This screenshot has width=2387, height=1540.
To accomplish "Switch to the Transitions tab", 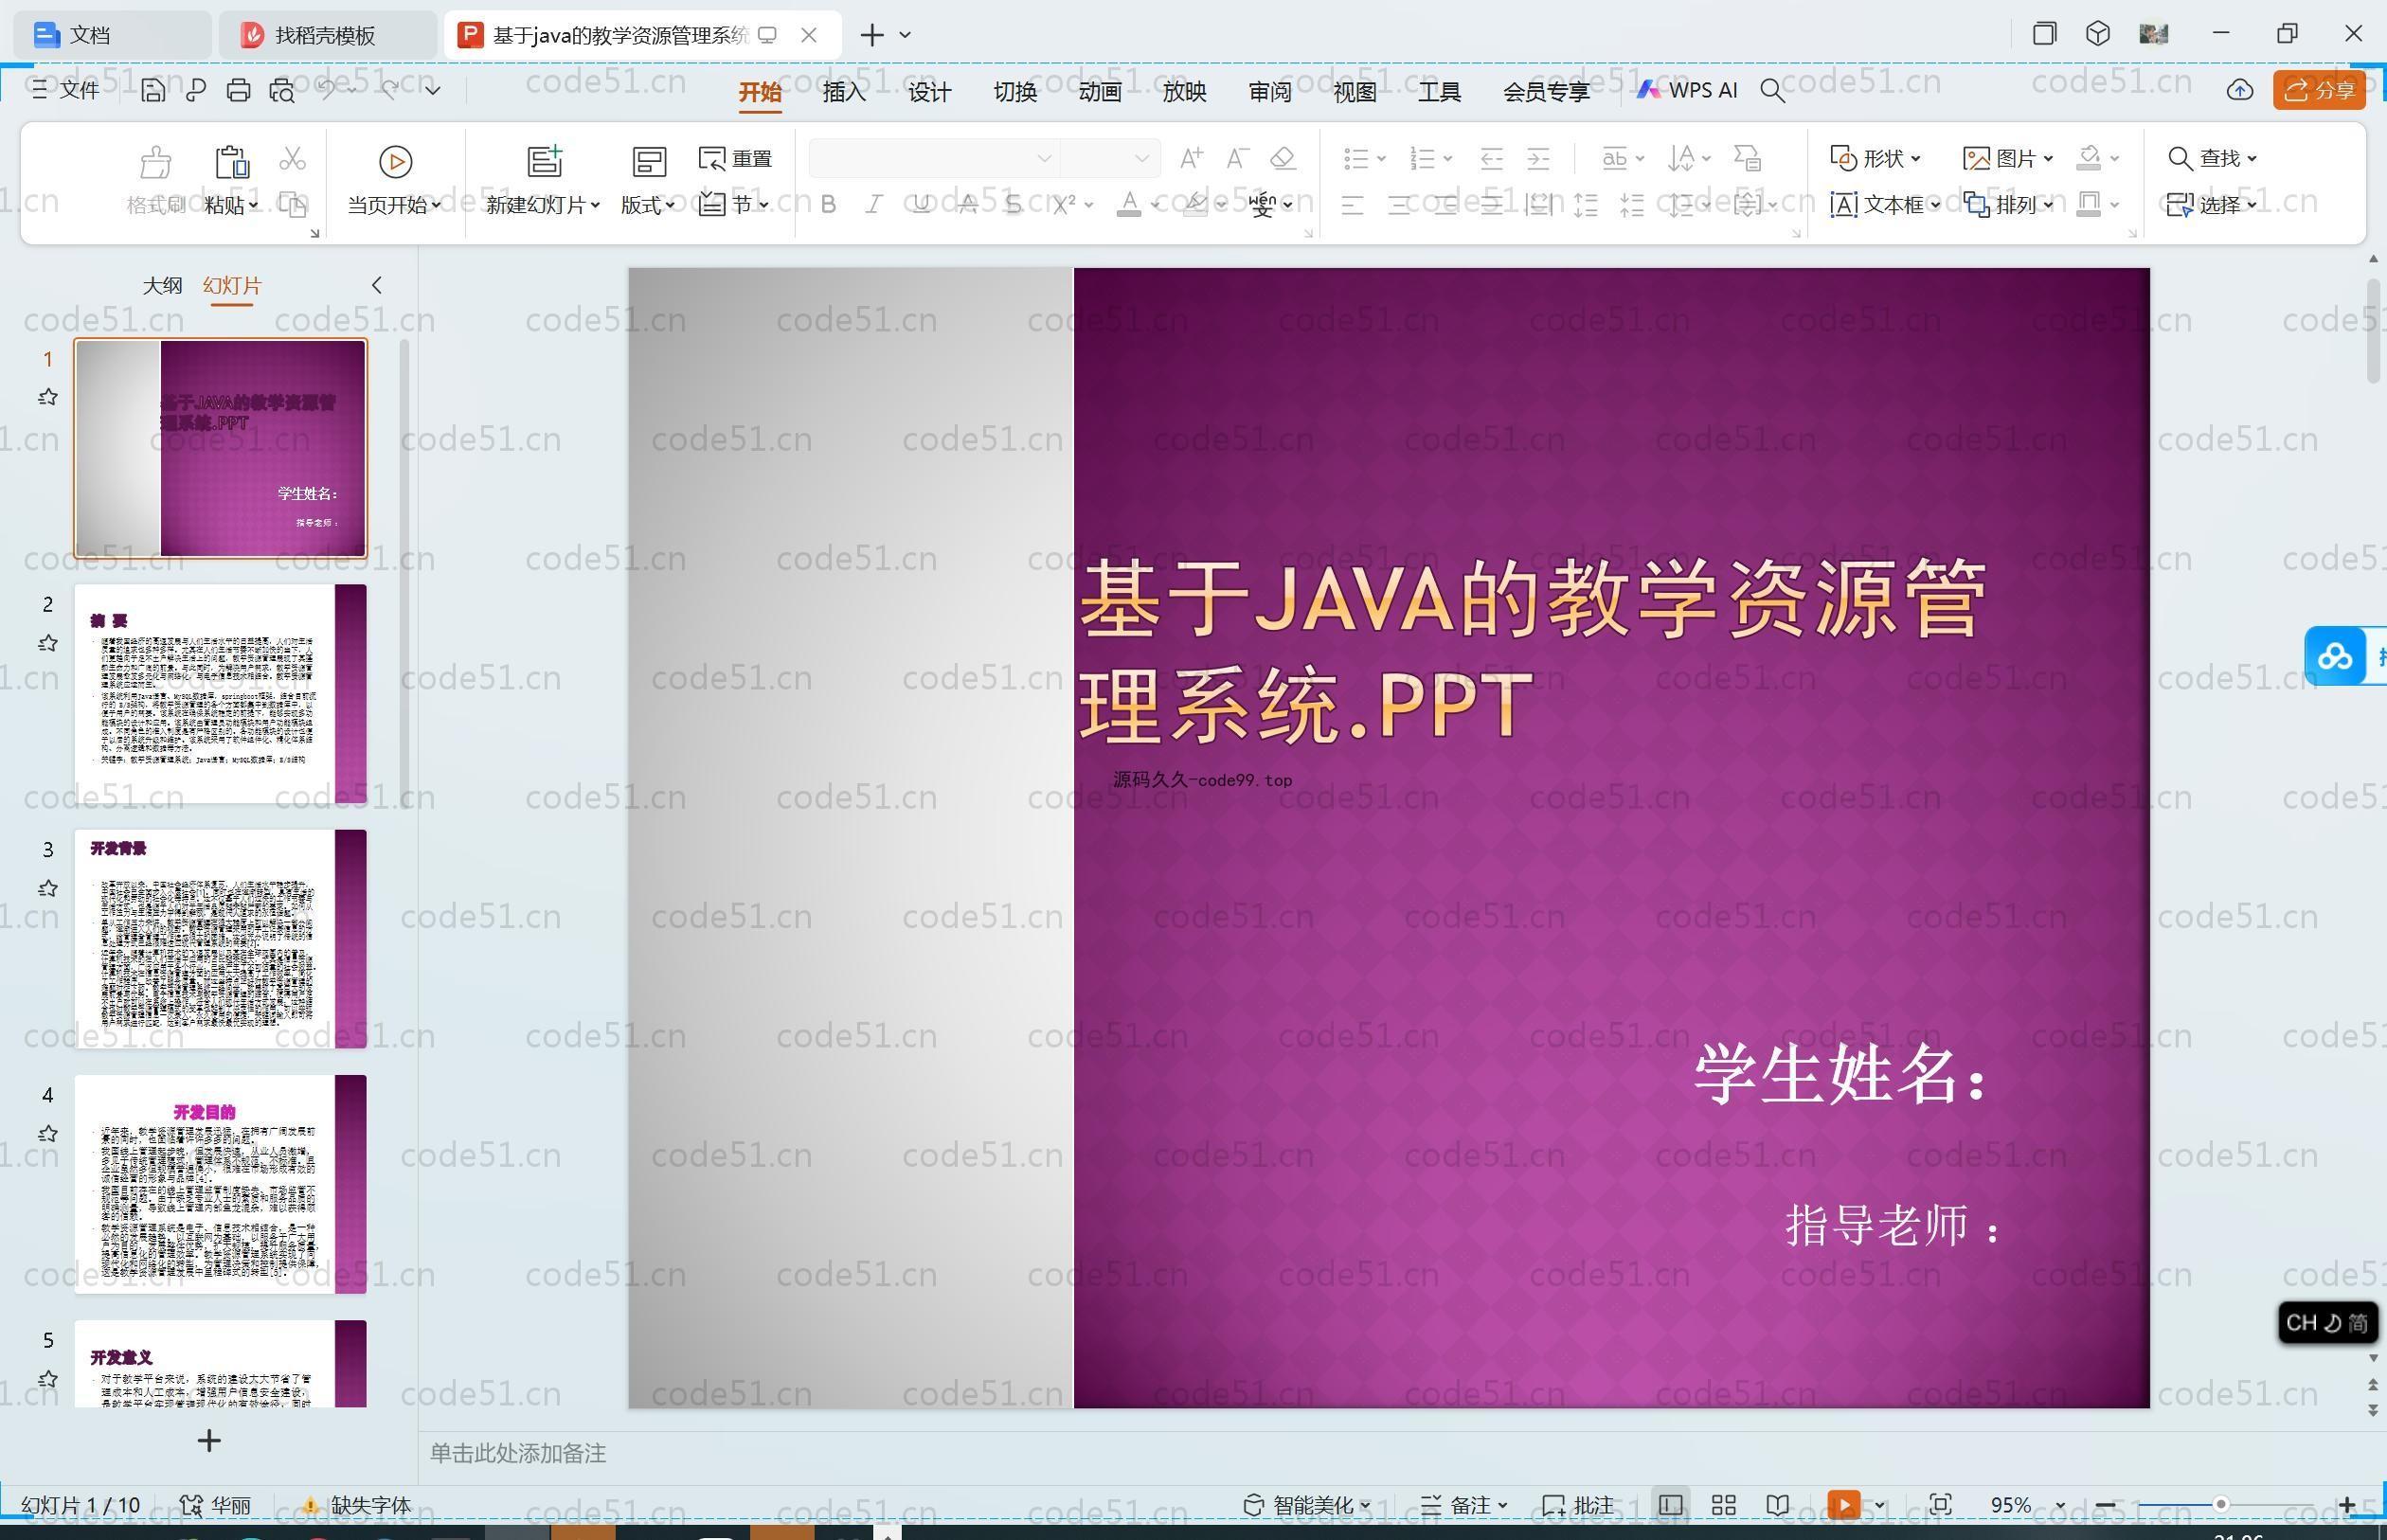I will [x=1015, y=91].
